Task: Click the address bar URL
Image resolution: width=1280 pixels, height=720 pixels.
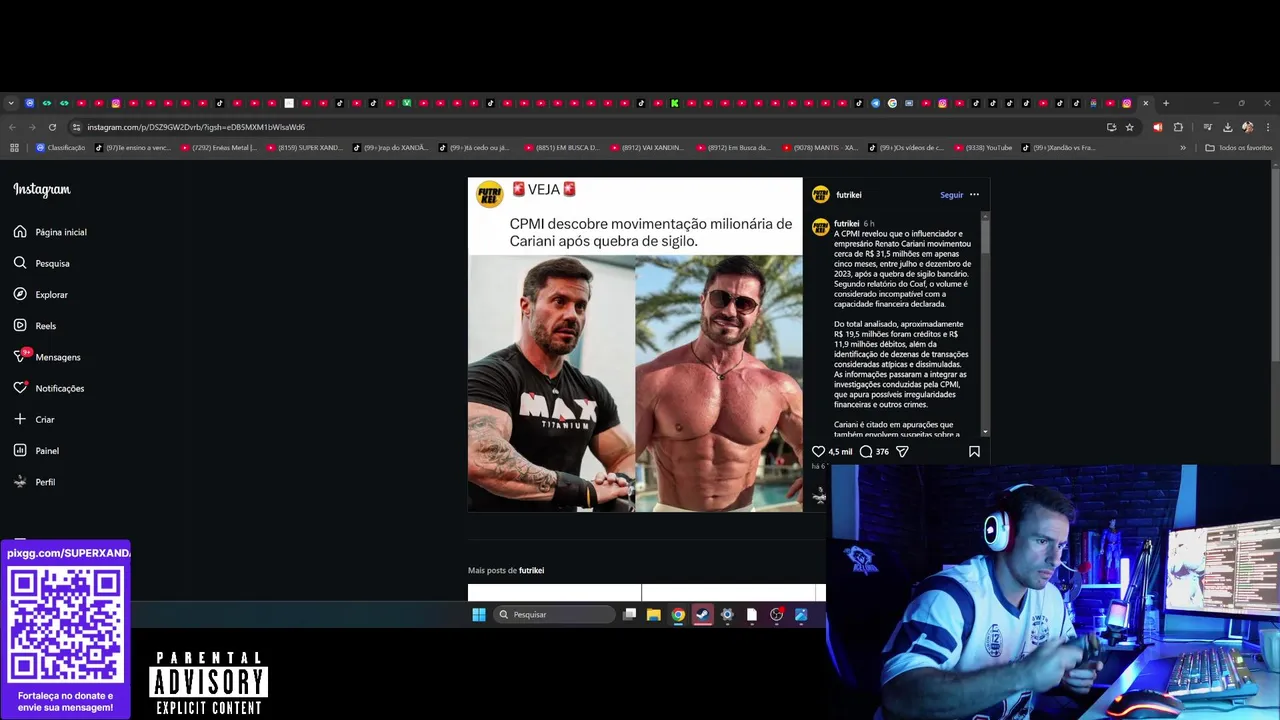Action: pyautogui.click(x=196, y=127)
